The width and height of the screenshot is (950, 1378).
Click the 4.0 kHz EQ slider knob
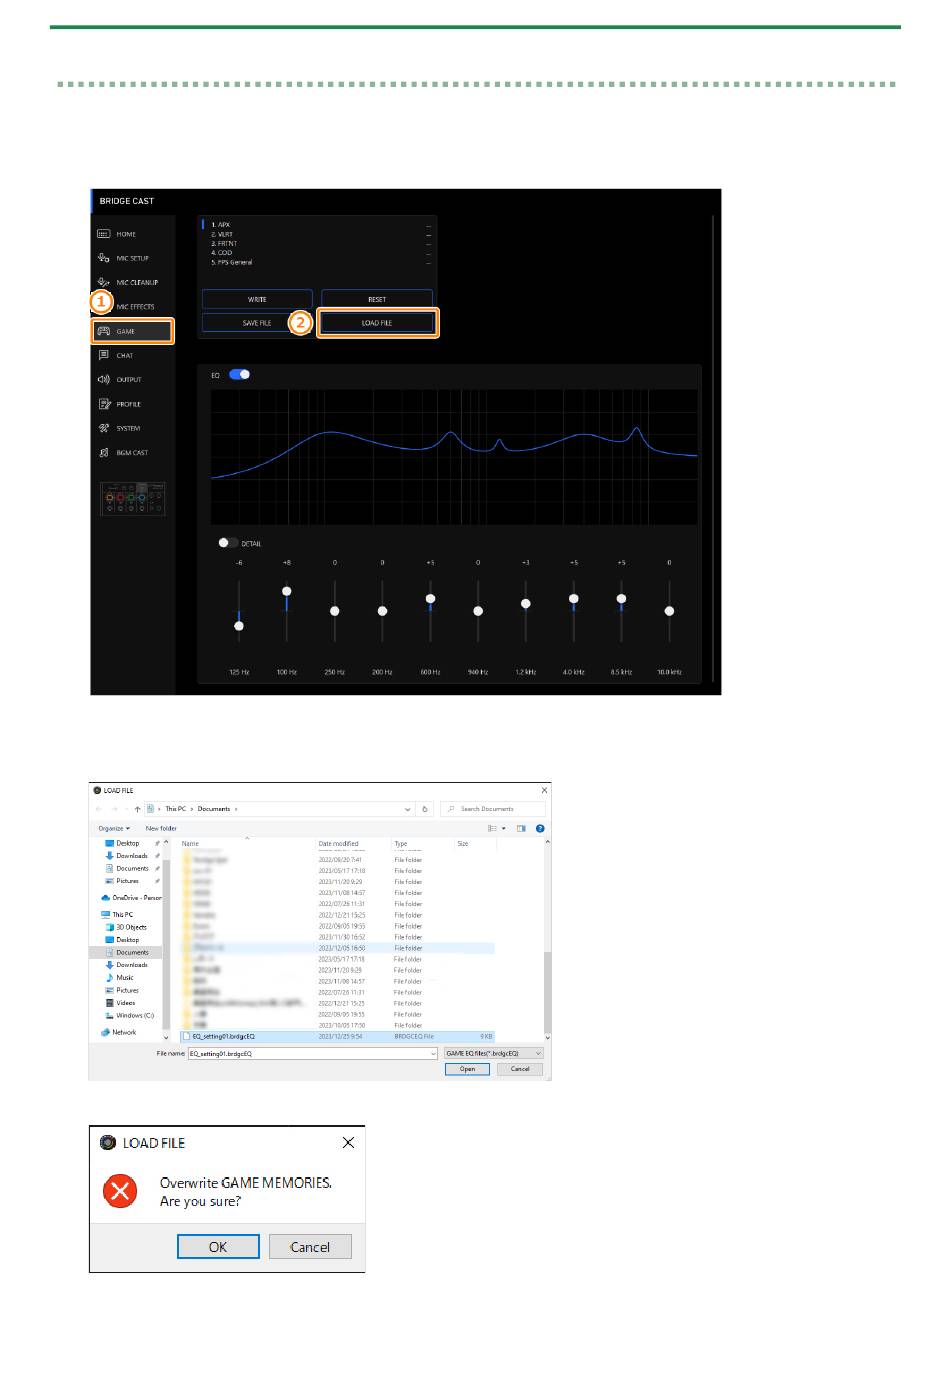(574, 599)
